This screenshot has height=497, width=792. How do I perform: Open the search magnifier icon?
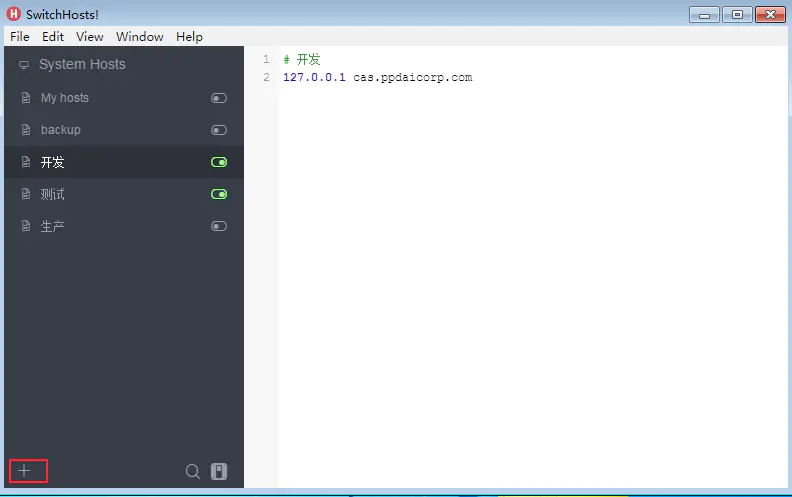tap(192, 471)
